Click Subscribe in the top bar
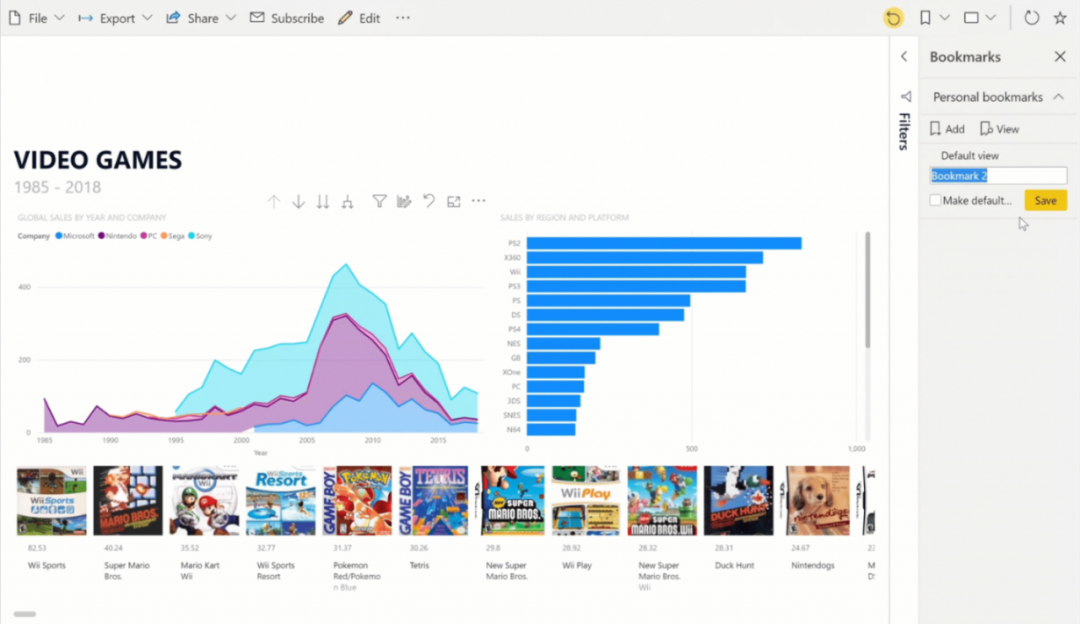 click(x=287, y=19)
